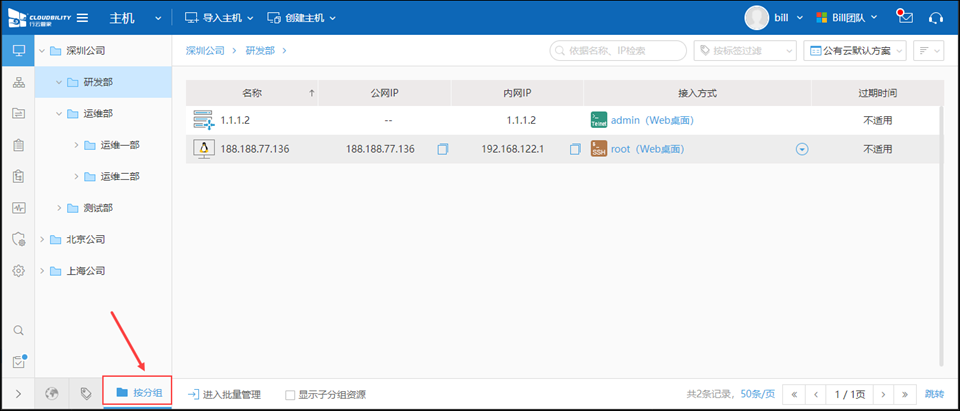This screenshot has height=412, width=960.
Task: Open admin (Web桌面) access link
Action: (651, 120)
